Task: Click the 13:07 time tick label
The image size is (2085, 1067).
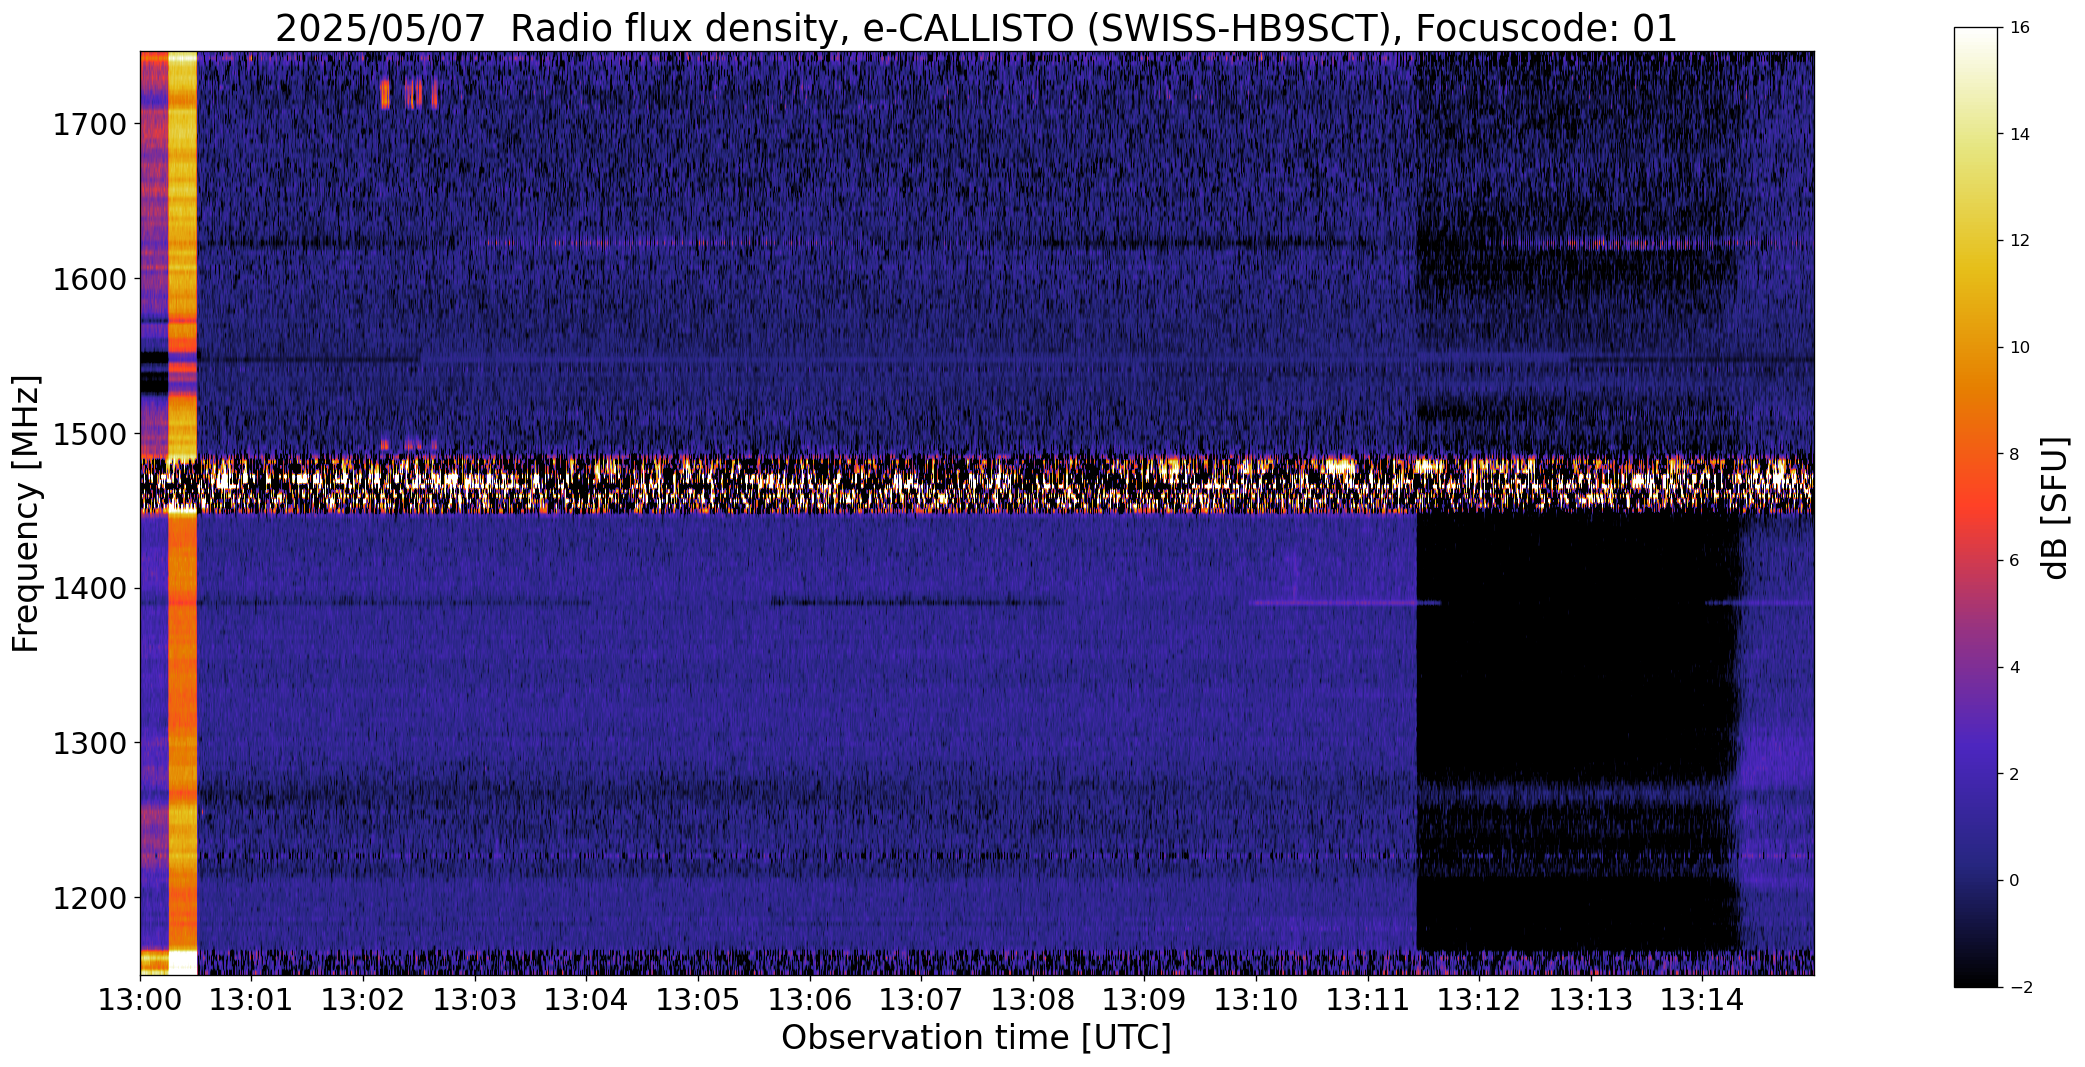Action: 921,1000
